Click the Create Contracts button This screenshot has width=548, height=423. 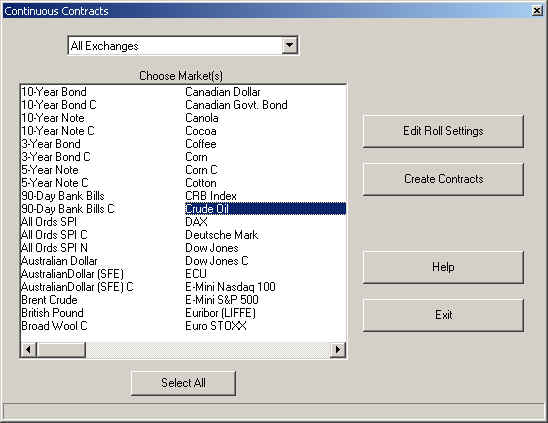pos(443,179)
